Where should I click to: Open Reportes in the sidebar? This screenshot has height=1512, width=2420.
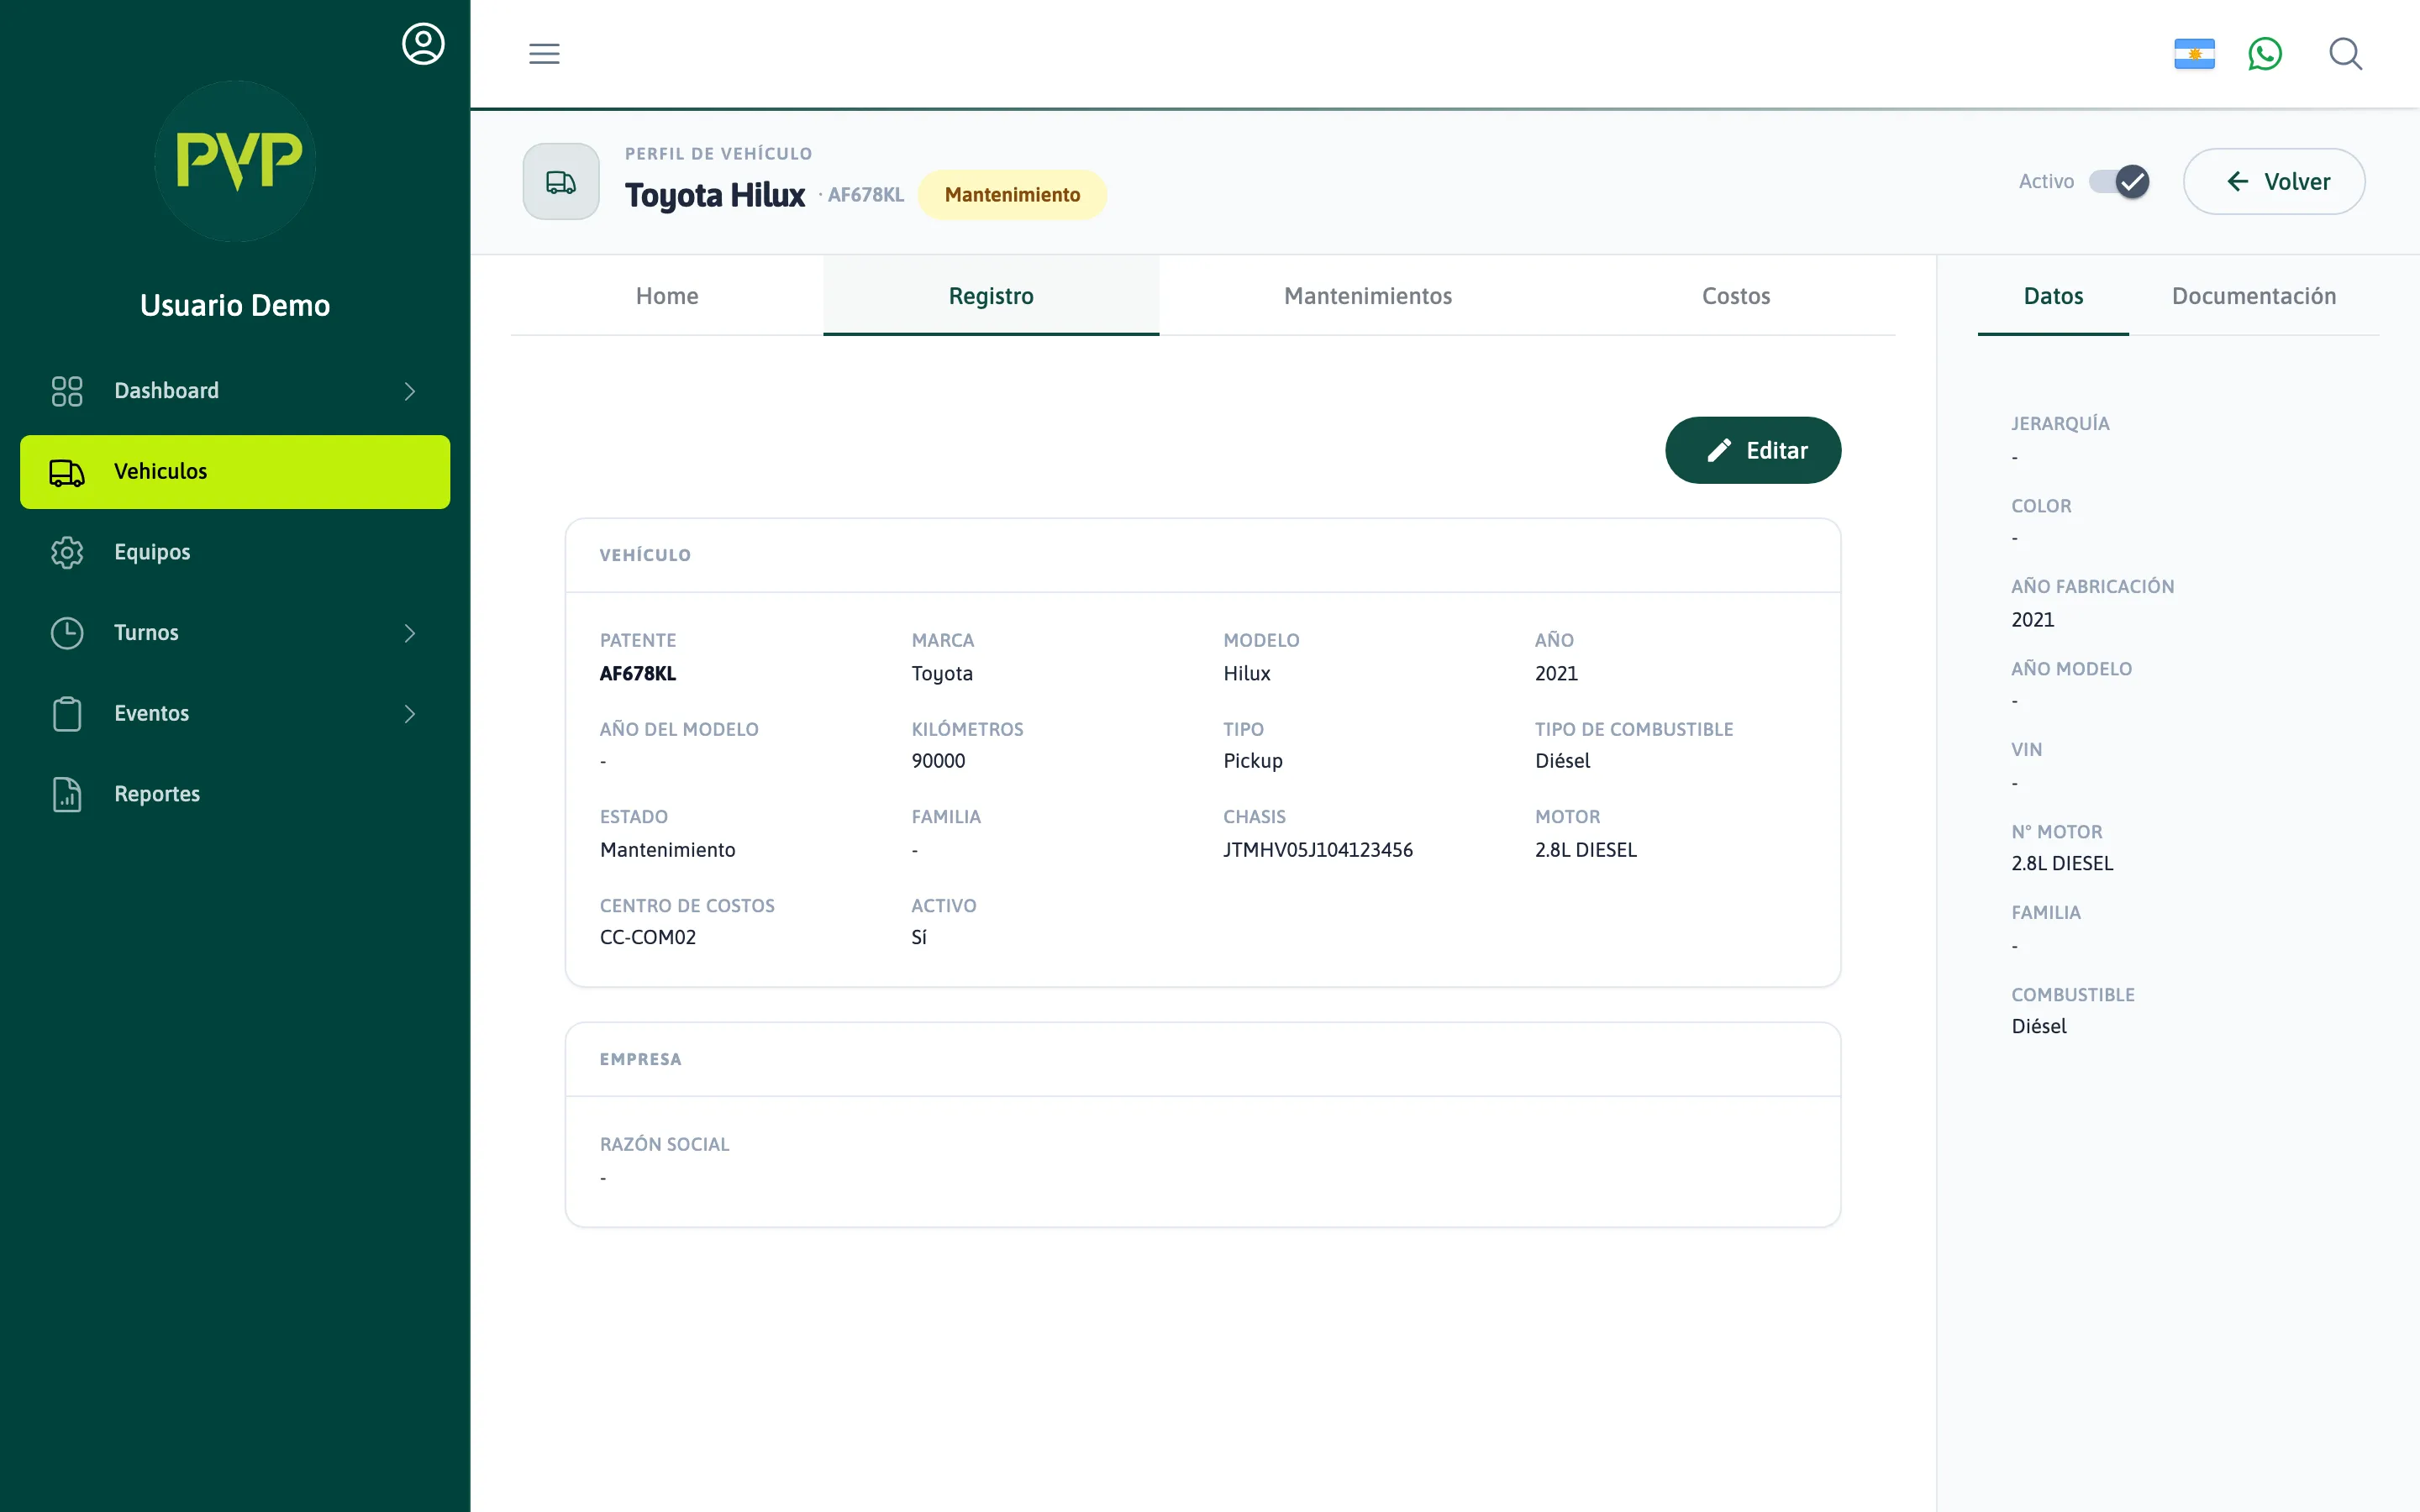point(235,794)
